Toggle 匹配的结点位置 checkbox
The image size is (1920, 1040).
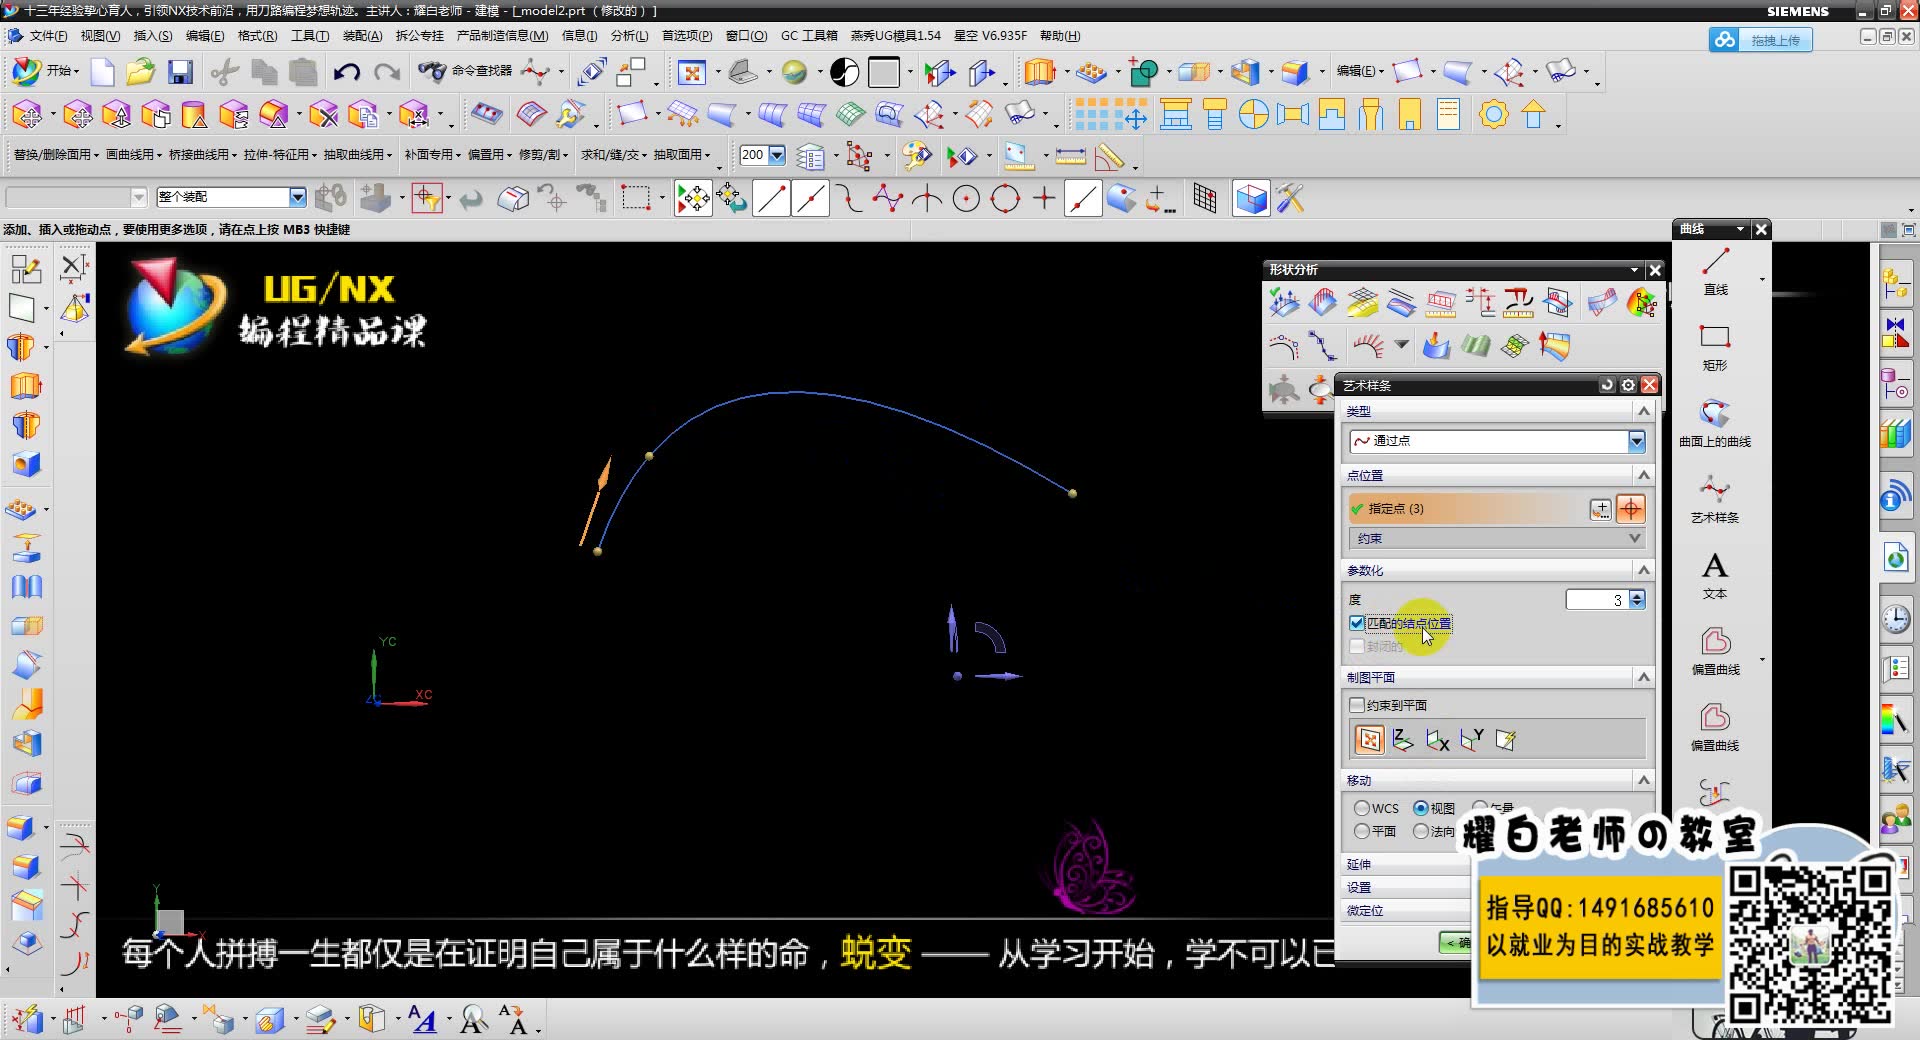tap(1357, 623)
